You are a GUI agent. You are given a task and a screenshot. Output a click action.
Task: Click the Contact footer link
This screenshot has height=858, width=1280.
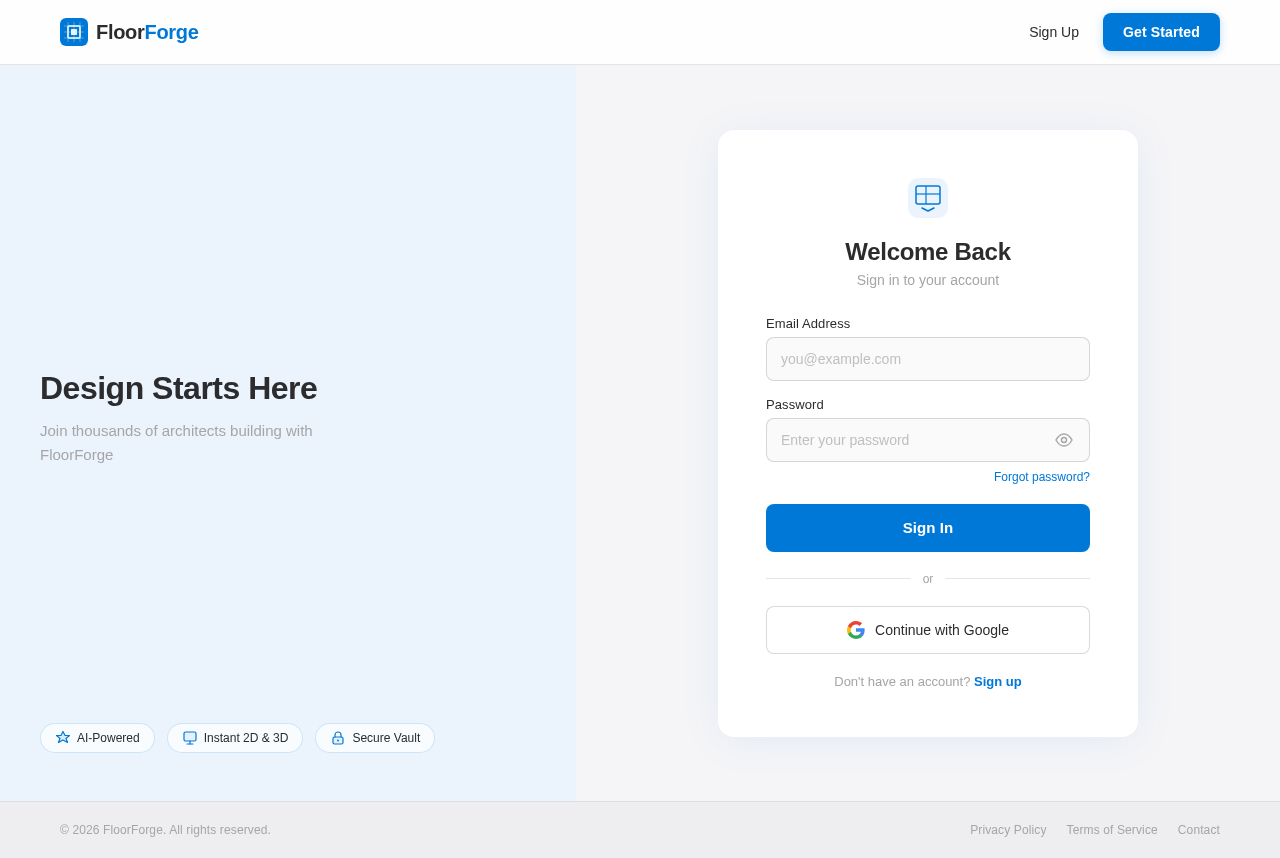1199,830
